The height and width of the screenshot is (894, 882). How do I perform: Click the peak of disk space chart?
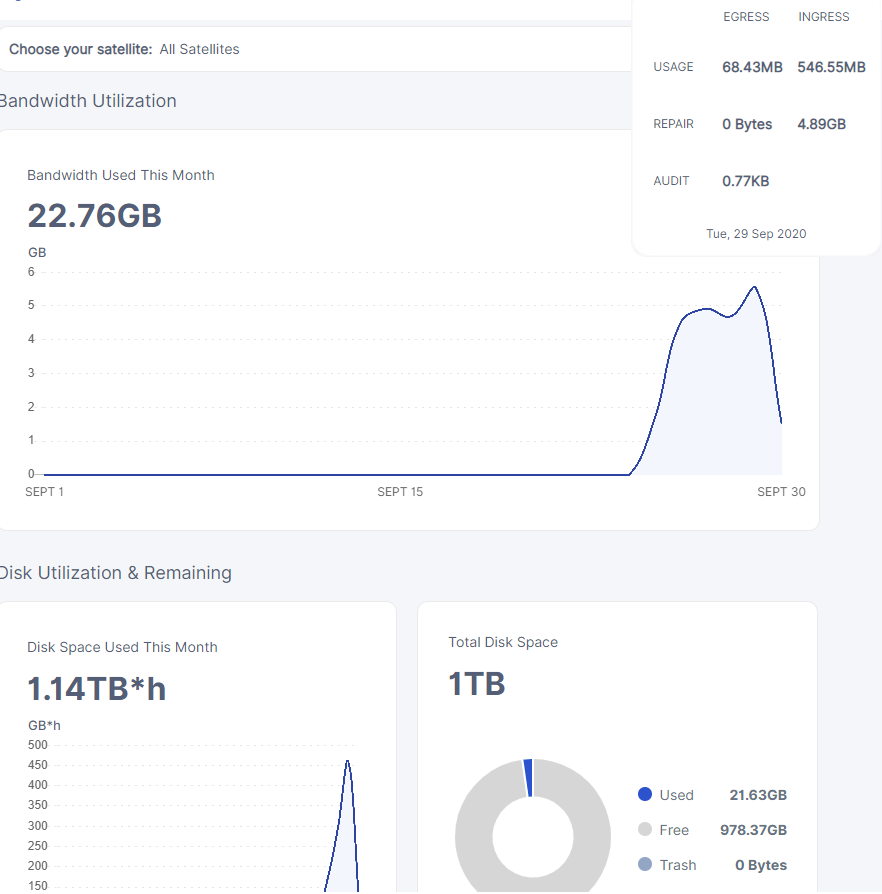[347, 762]
